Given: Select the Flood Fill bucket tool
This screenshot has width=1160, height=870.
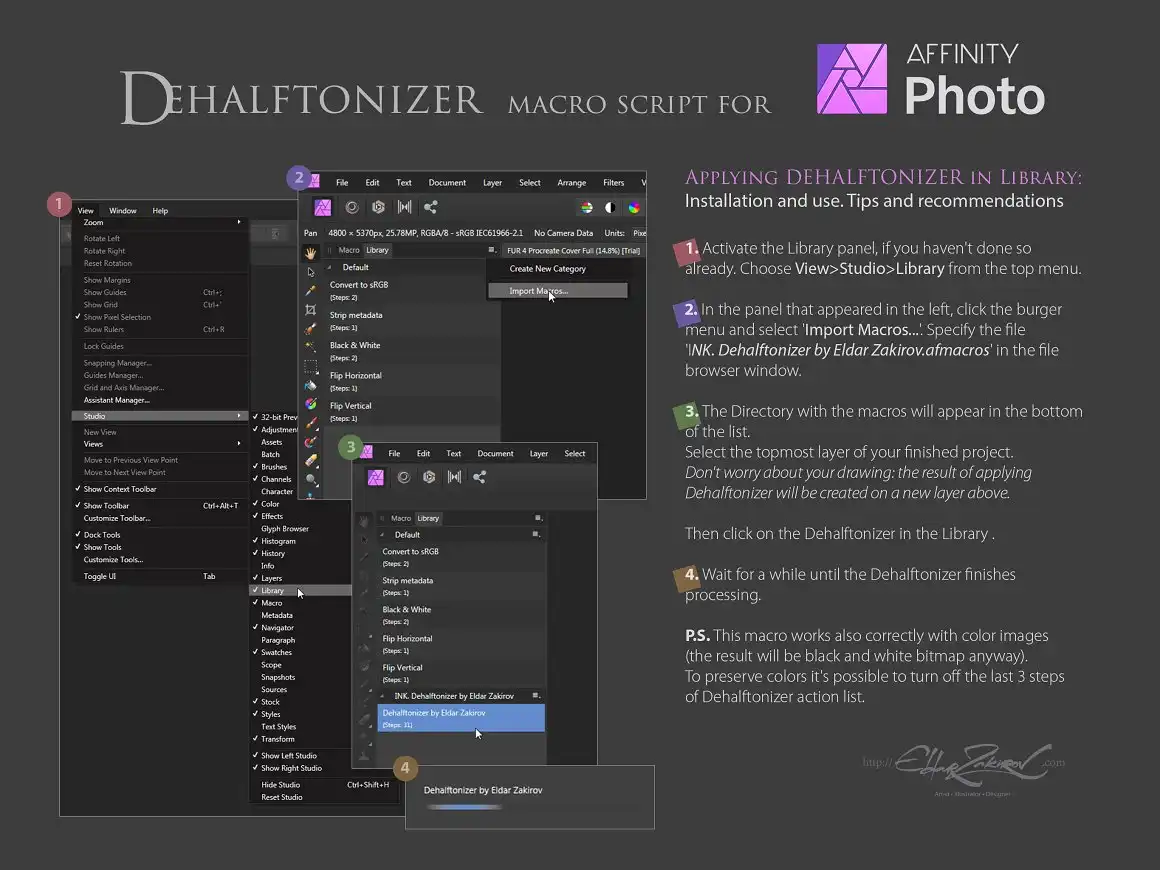Looking at the screenshot, I should coord(311,385).
